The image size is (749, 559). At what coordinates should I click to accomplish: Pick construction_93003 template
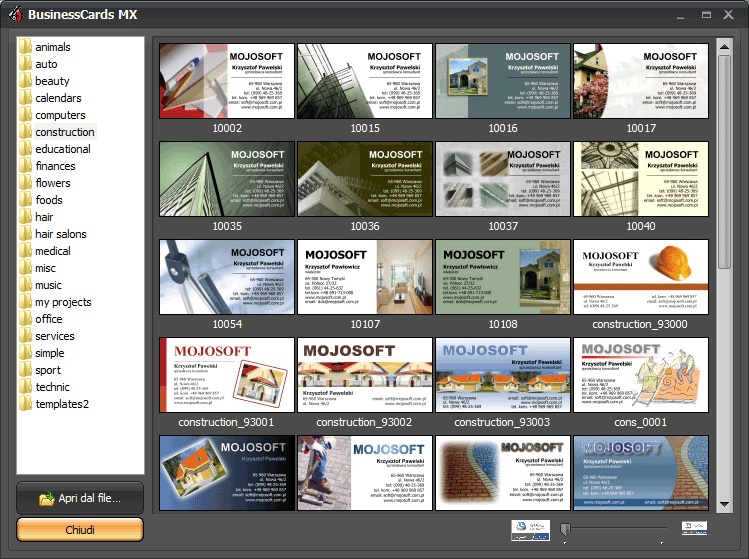point(503,375)
